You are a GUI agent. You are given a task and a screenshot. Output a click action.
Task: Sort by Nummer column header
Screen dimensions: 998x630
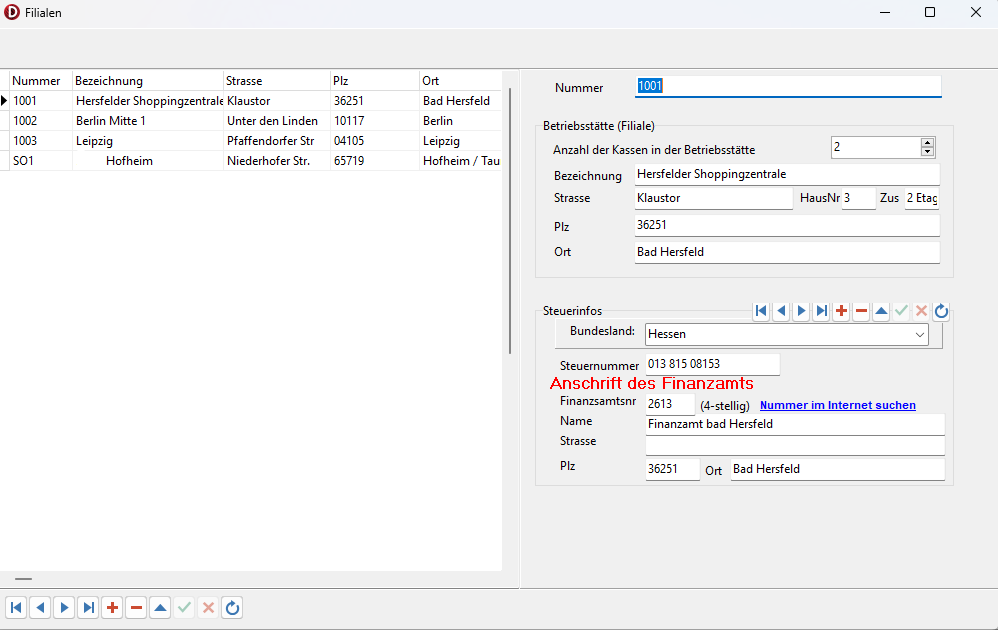[x=41, y=81]
